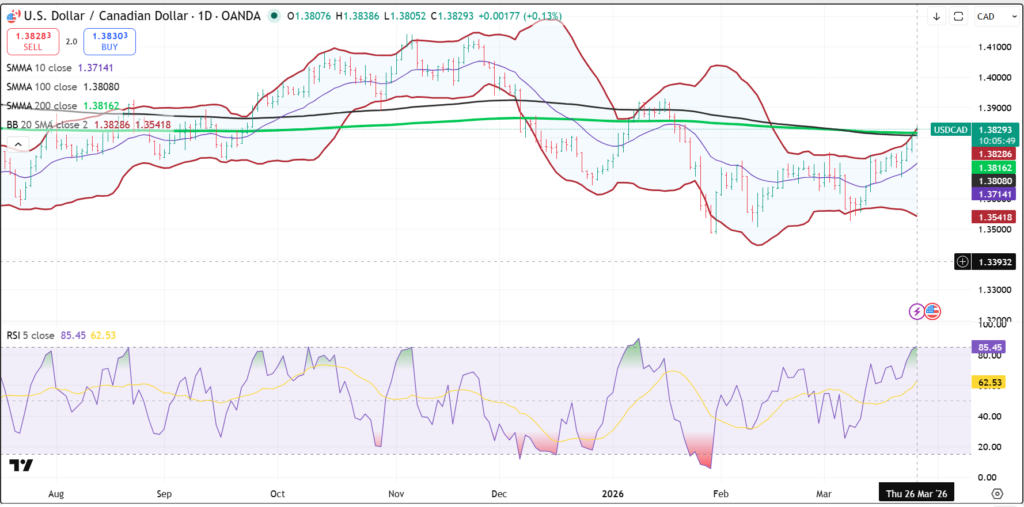1024x507 pixels.
Task: Click the US flag economic event icon
Action: [932, 311]
